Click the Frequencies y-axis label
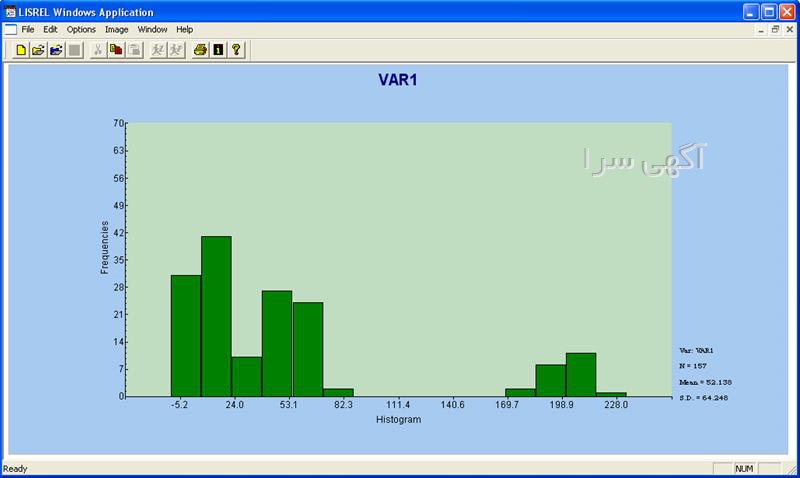800x478 pixels. point(105,247)
